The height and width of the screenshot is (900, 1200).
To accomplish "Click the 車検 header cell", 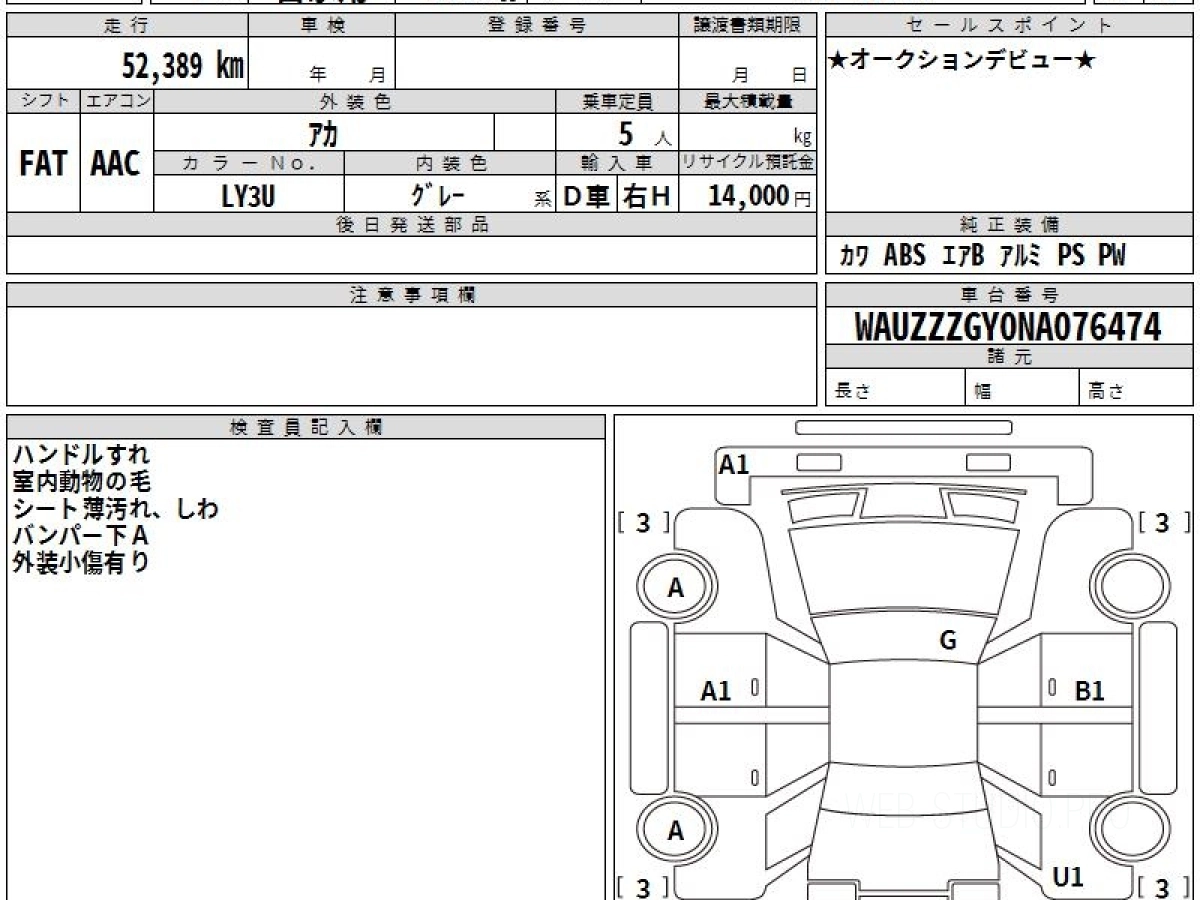I will (322, 26).
